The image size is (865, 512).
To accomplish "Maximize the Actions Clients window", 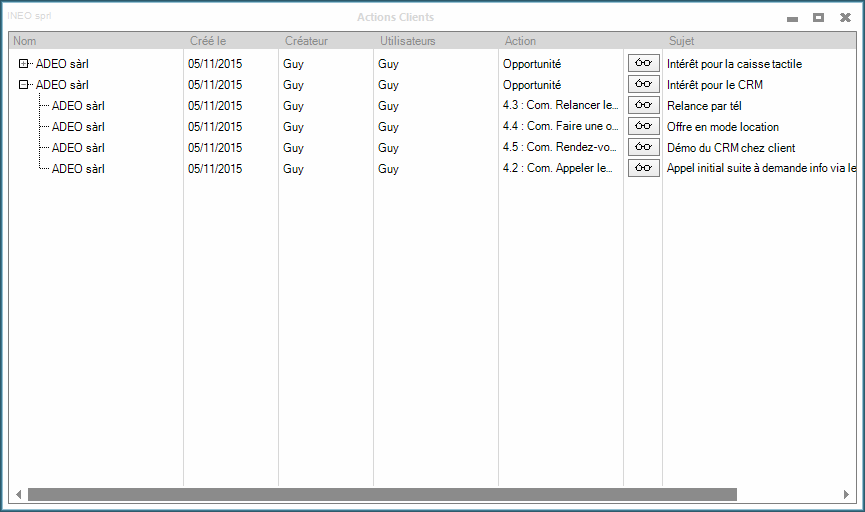I will (x=818, y=17).
